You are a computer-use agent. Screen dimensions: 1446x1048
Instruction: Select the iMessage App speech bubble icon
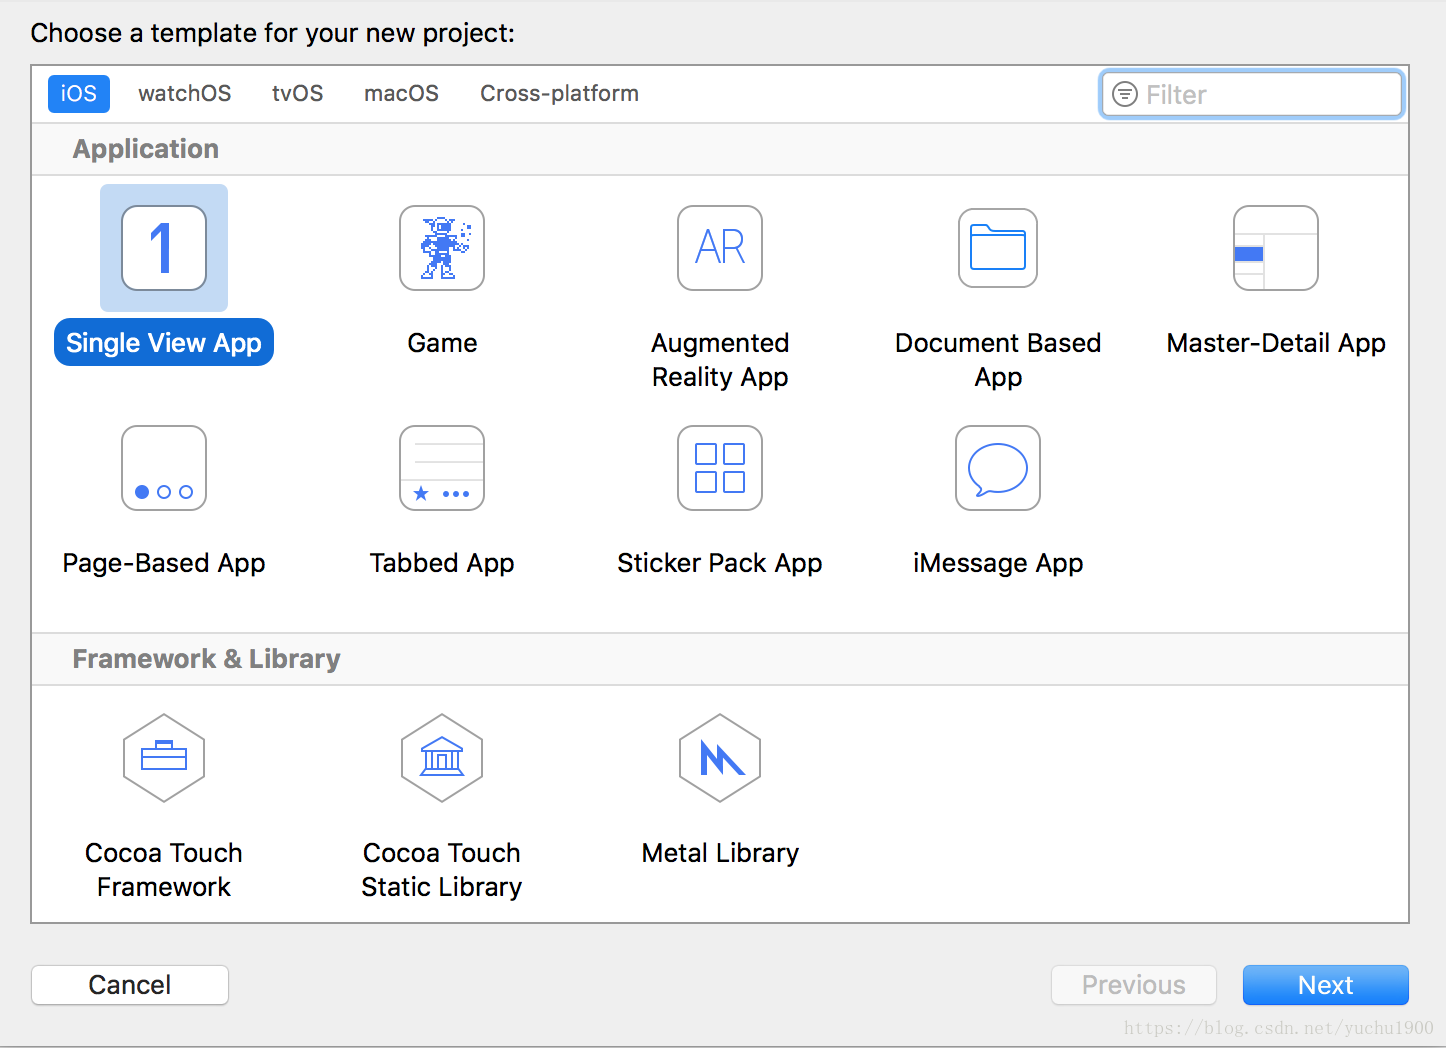[x=998, y=468]
